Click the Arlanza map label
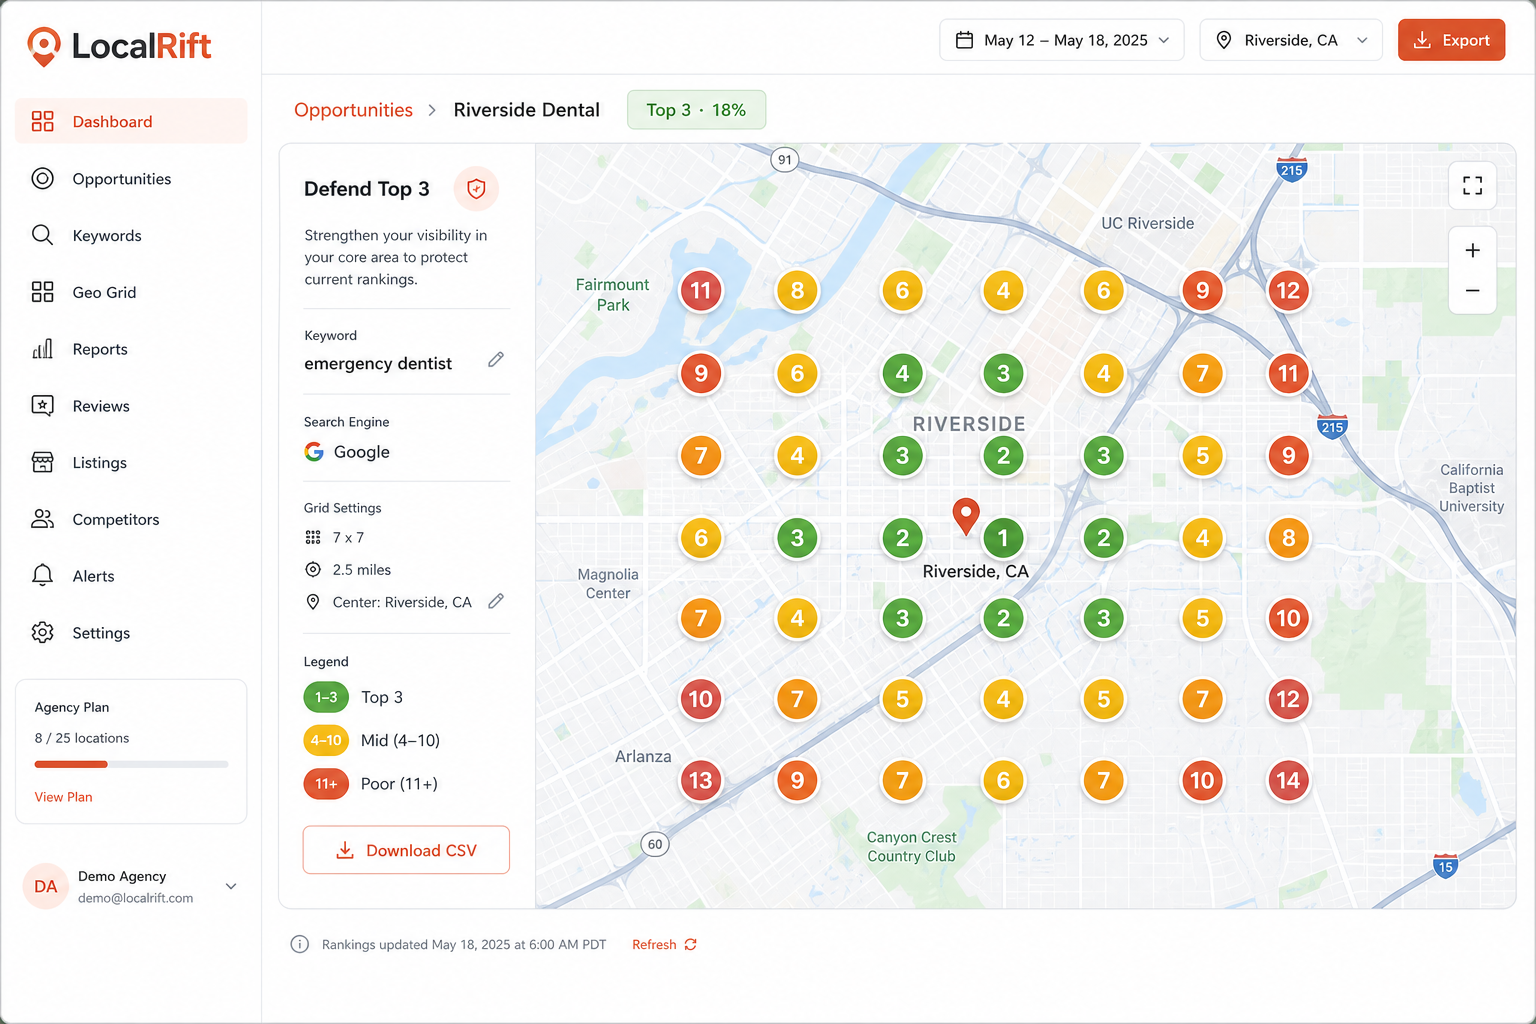This screenshot has height=1024, width=1536. coord(643,757)
